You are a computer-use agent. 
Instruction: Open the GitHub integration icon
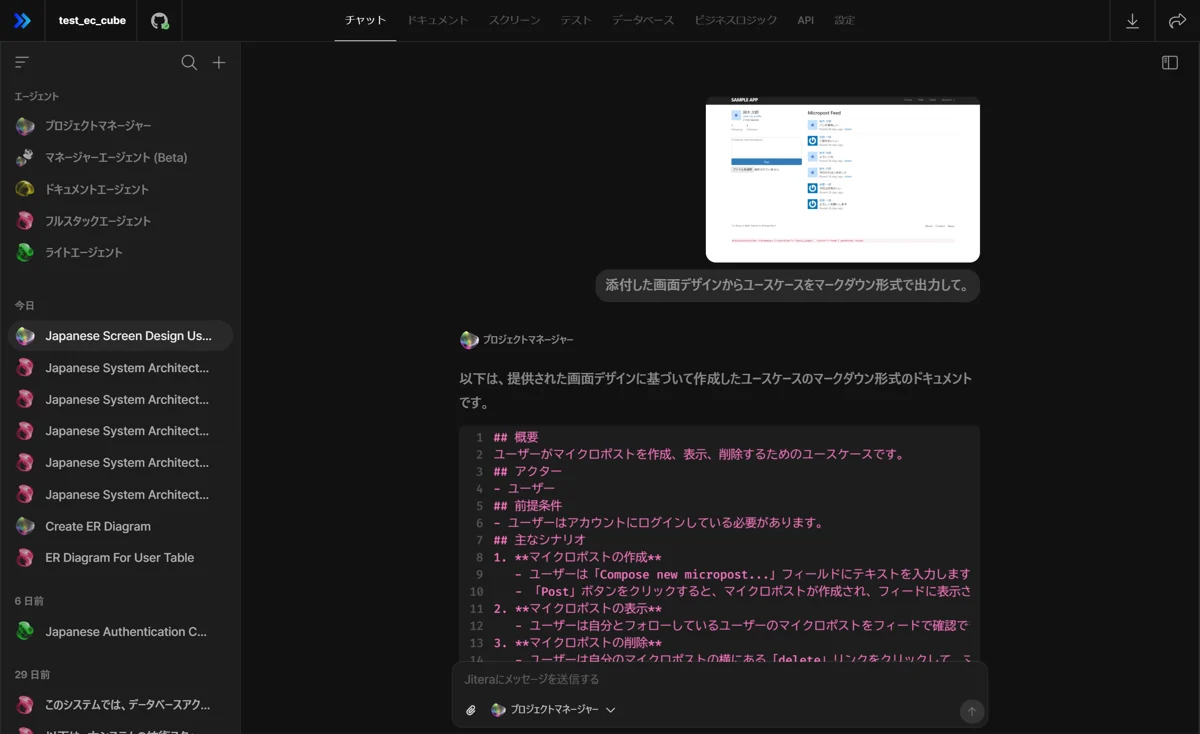[160, 20]
